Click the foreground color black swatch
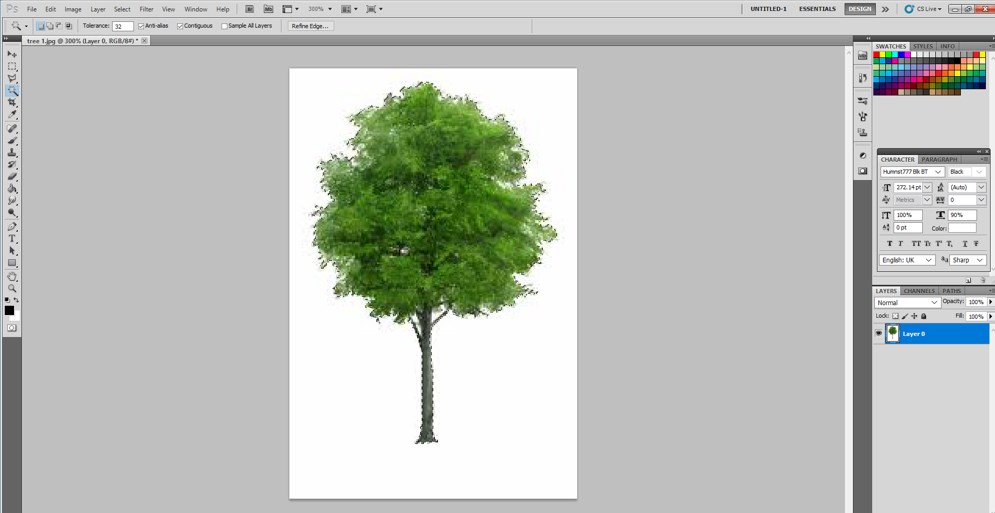 pos(9,311)
